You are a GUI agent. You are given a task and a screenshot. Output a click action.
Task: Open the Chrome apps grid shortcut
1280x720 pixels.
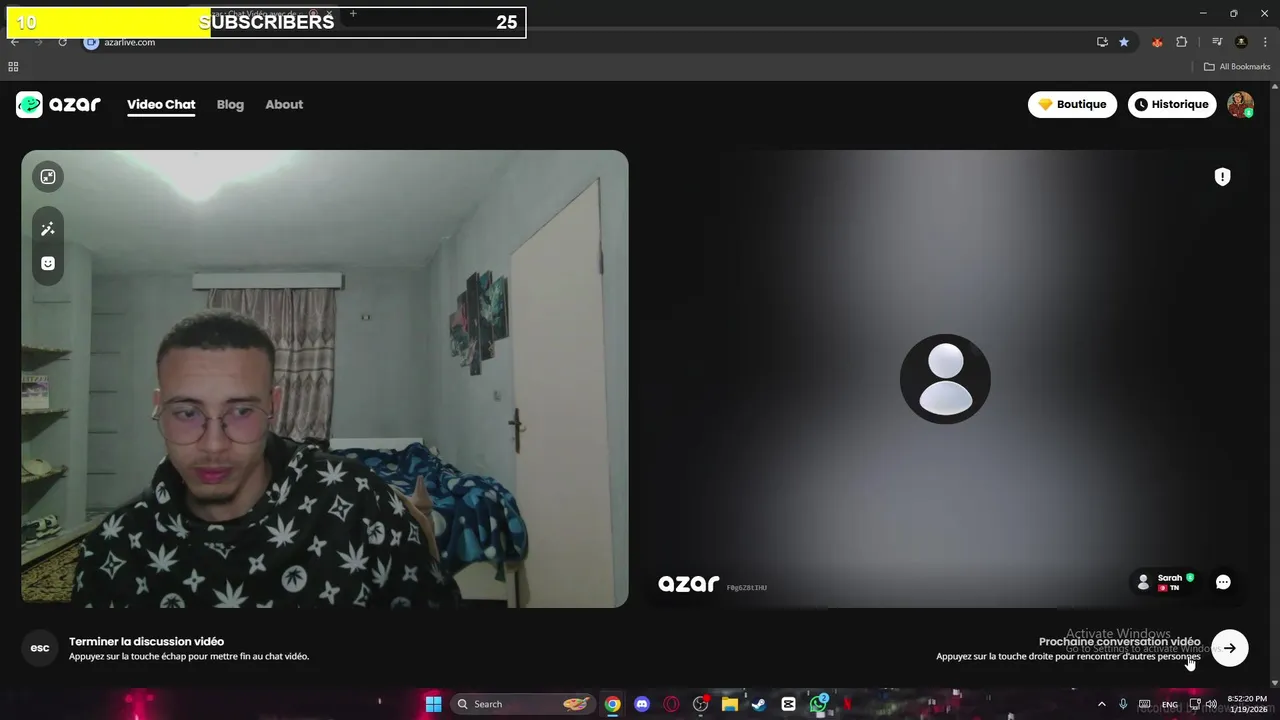pos(13,67)
